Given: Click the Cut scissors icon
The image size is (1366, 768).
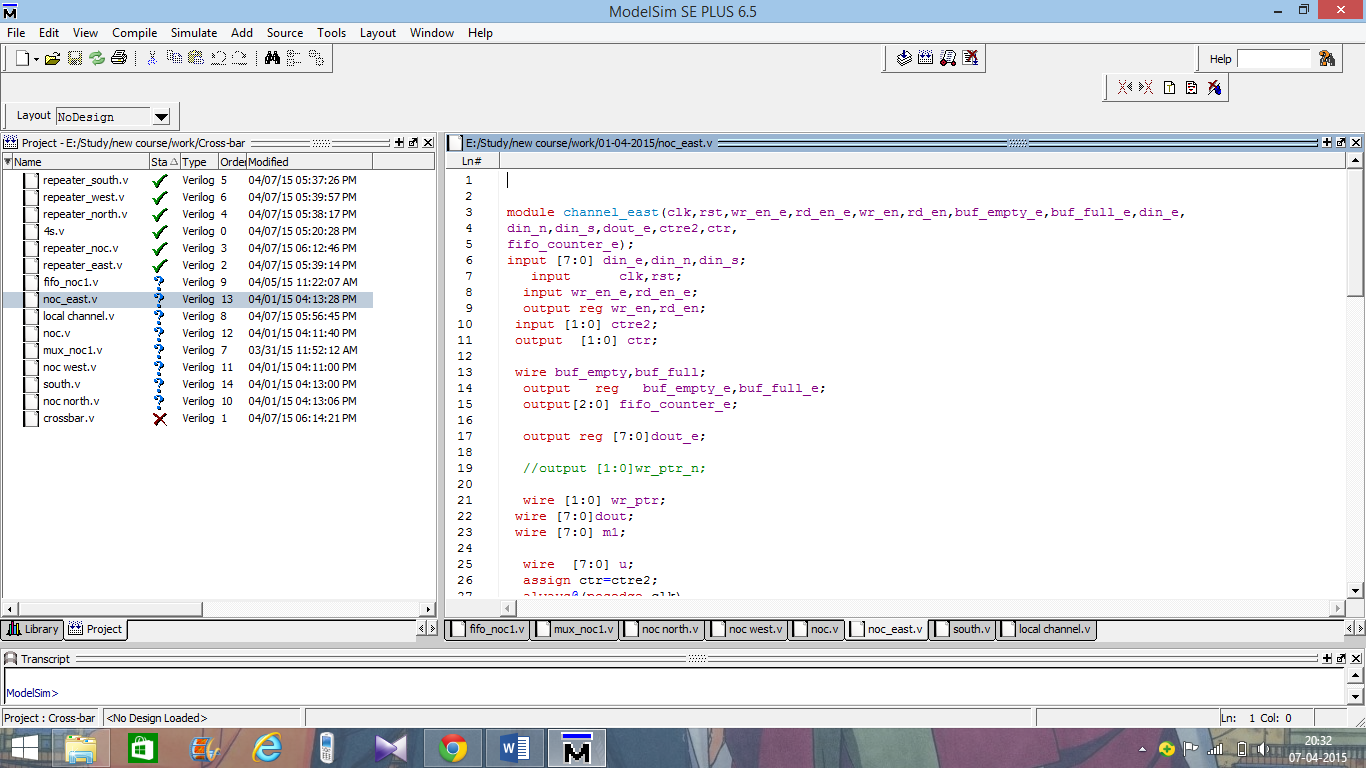Looking at the screenshot, I should click(152, 59).
